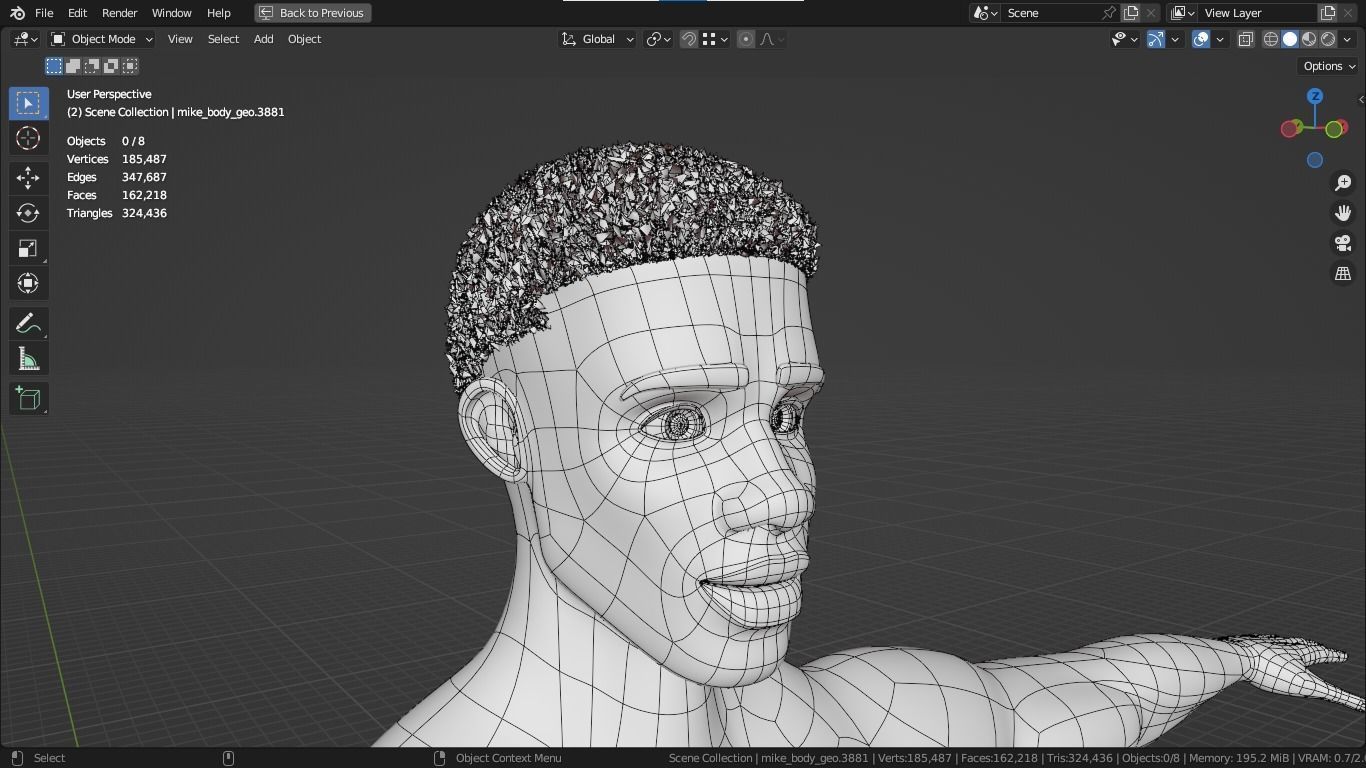1366x768 pixels.
Task: Set selection mode to Extend
Action: [73, 66]
